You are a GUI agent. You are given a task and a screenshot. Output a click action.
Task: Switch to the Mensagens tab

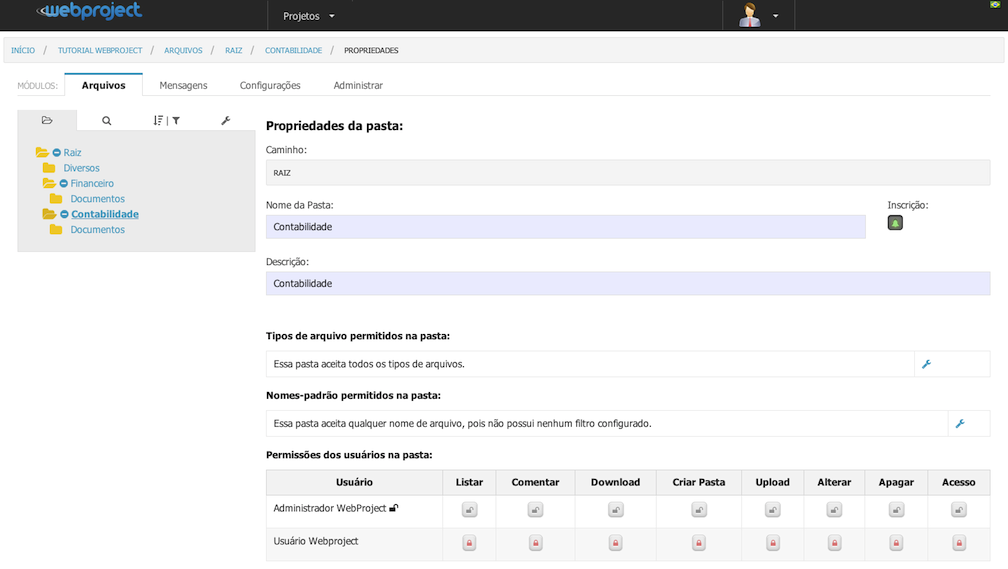point(183,86)
